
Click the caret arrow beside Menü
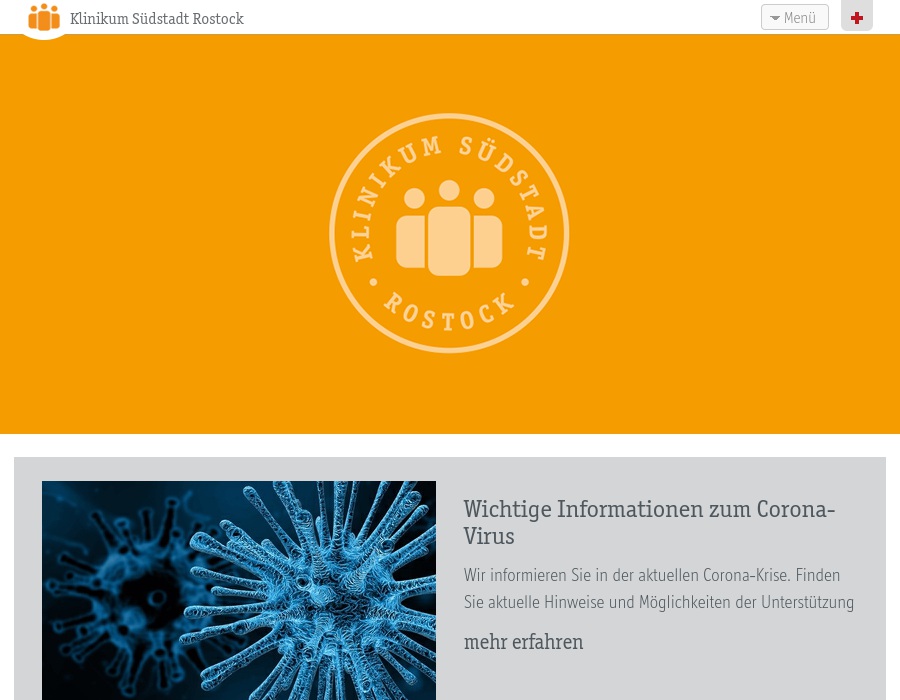(x=775, y=18)
